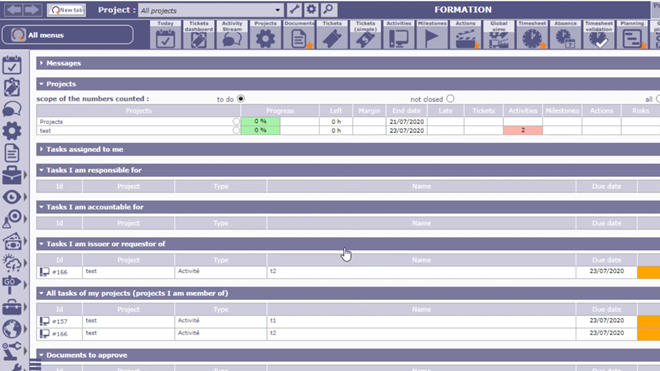Image resolution: width=660 pixels, height=371 pixels.
Task: Click the 'test' project name in Projects table
Action: [45, 131]
